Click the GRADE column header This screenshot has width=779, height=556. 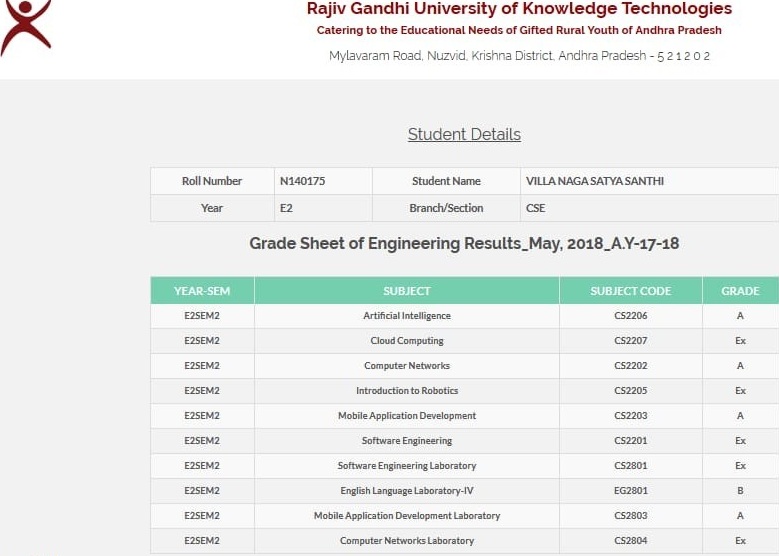pos(740,291)
